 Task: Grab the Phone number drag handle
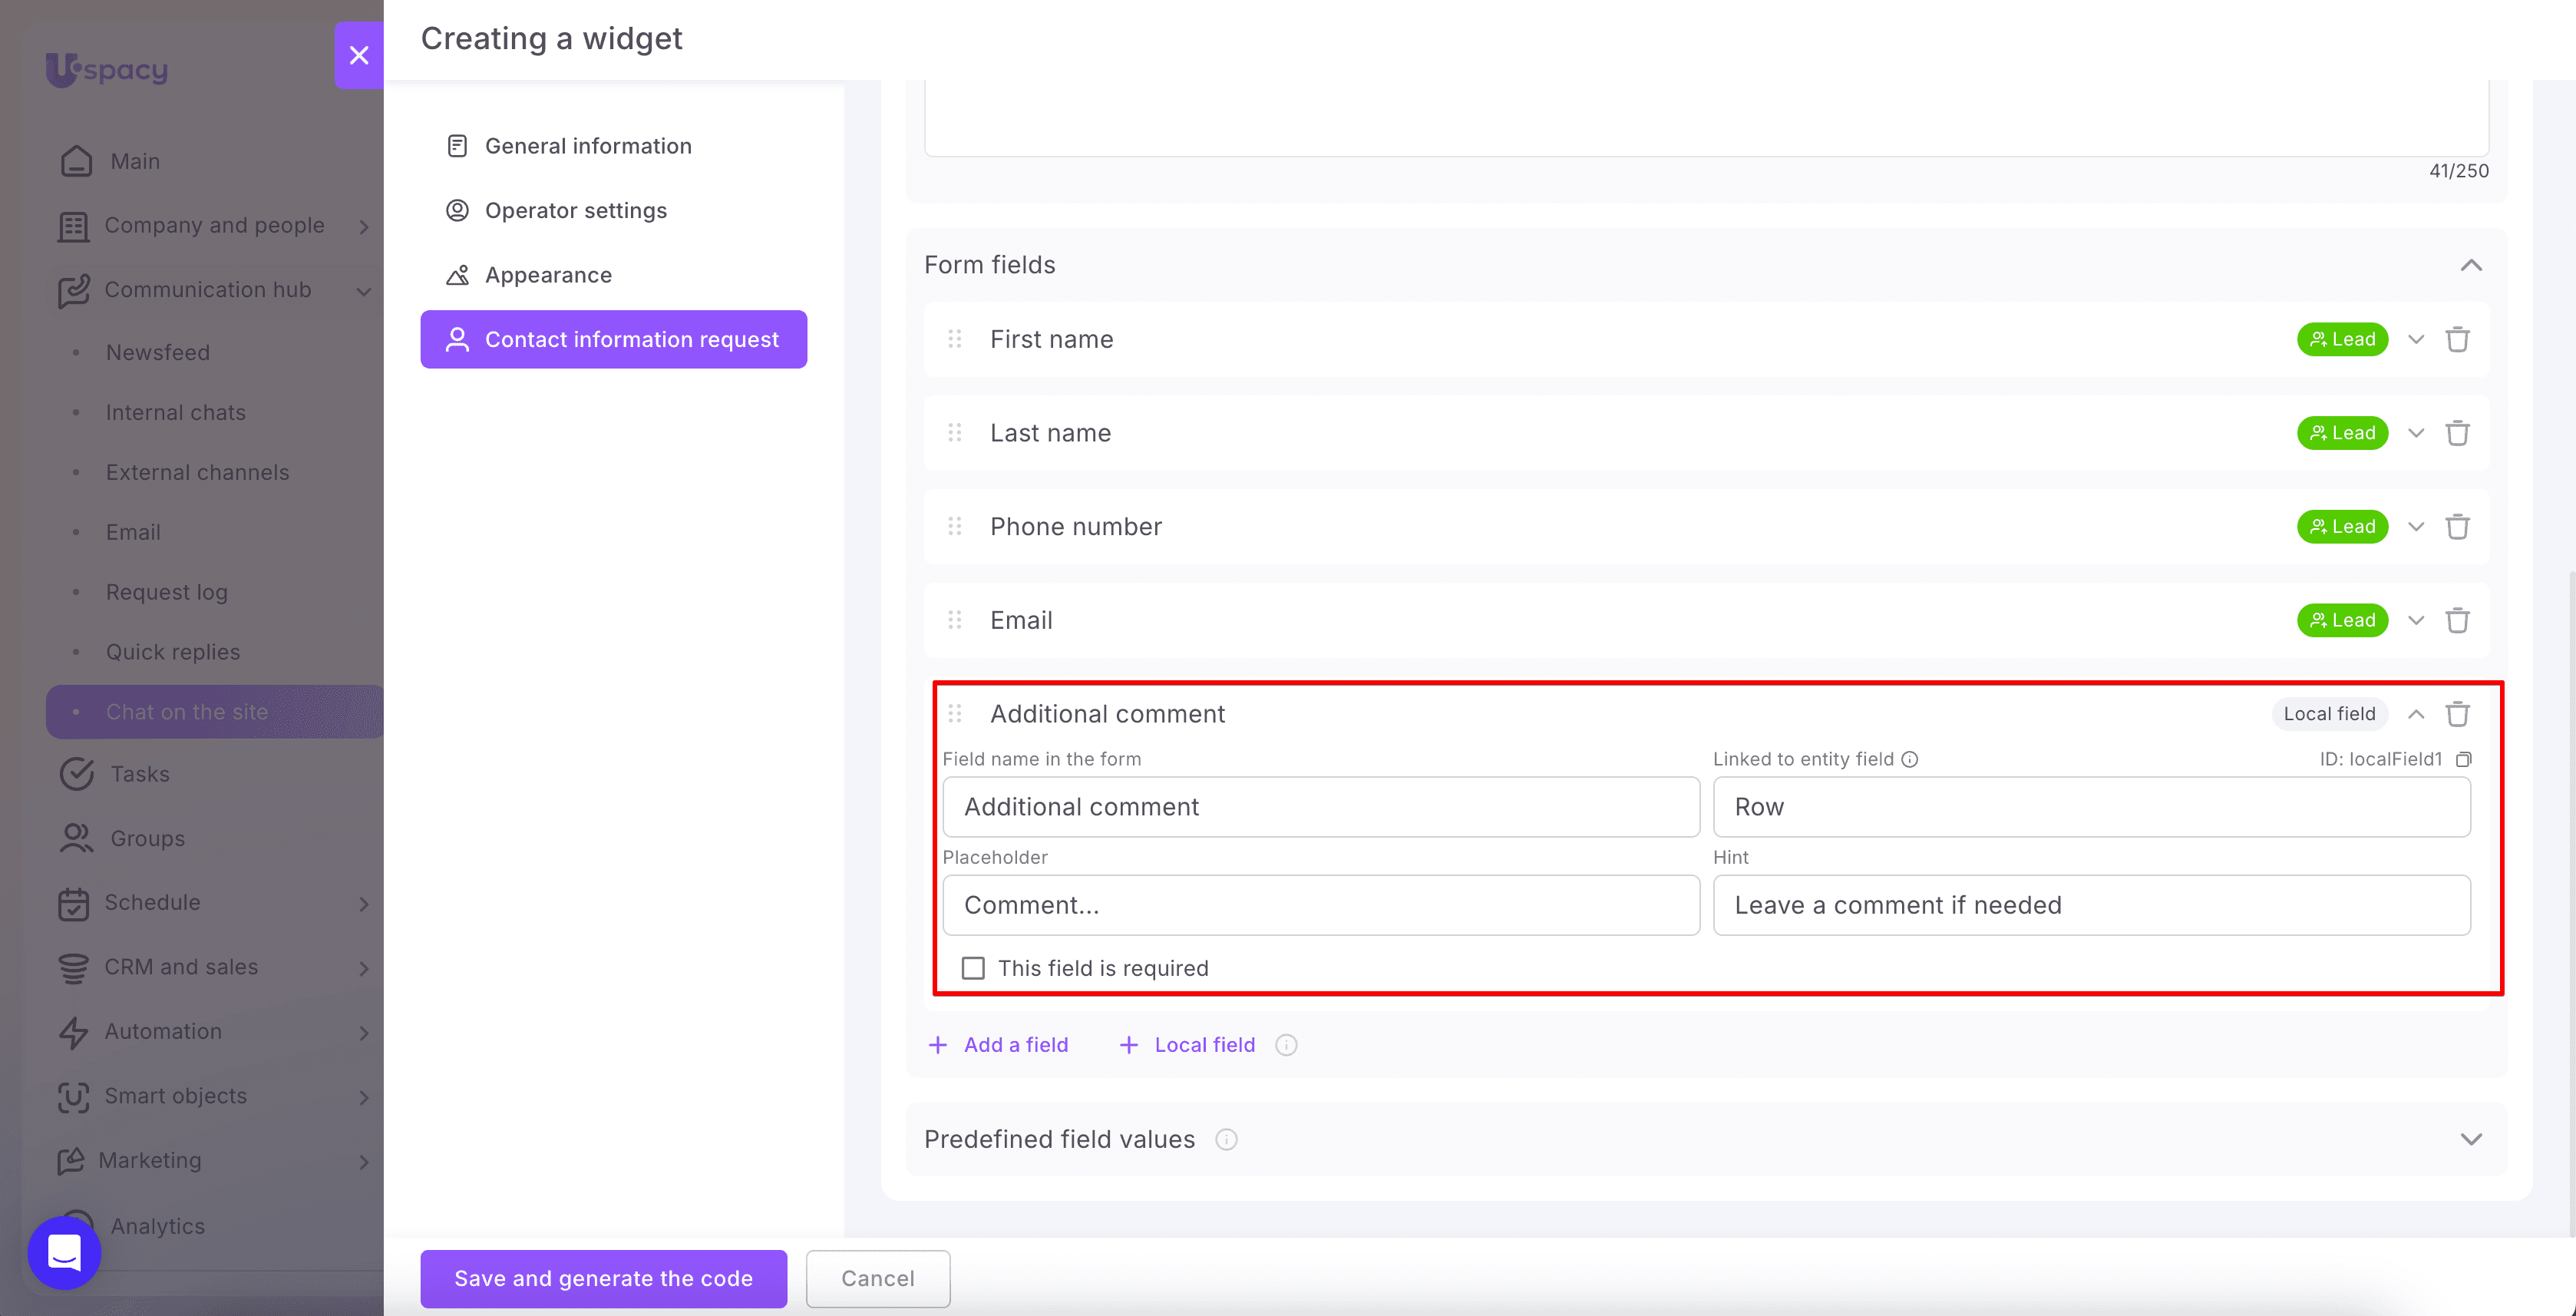pyautogui.click(x=955, y=527)
